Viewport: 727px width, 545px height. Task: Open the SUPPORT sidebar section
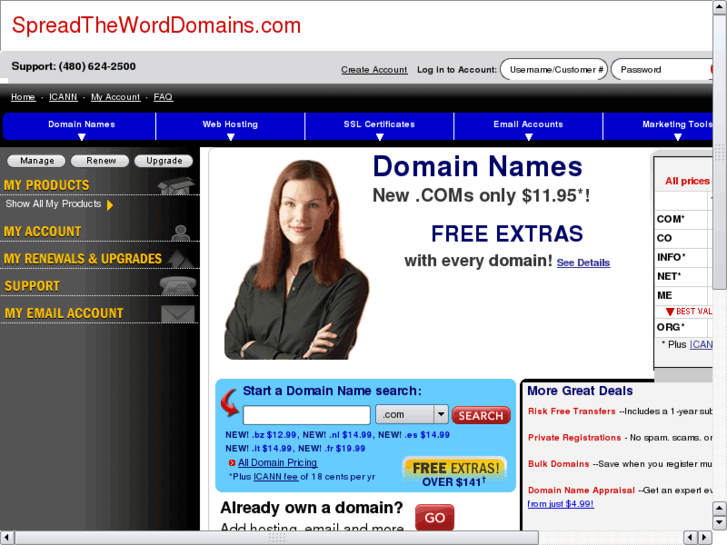pyautogui.click(x=32, y=286)
